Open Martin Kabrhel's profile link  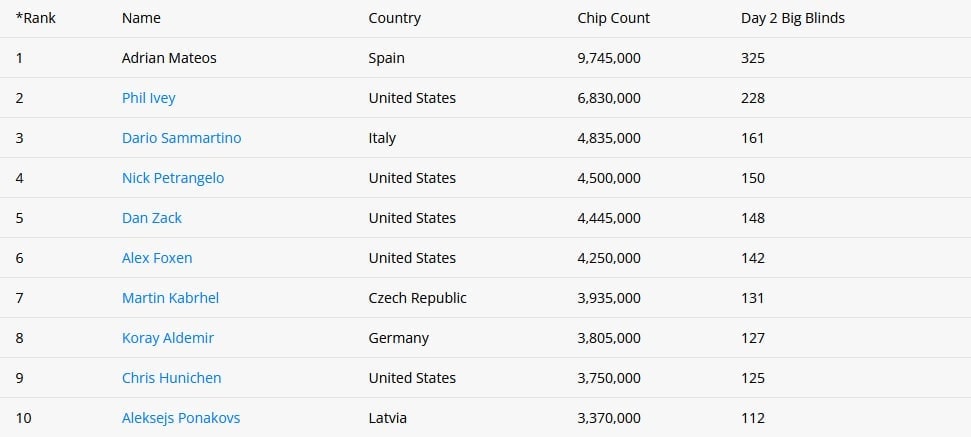point(170,298)
